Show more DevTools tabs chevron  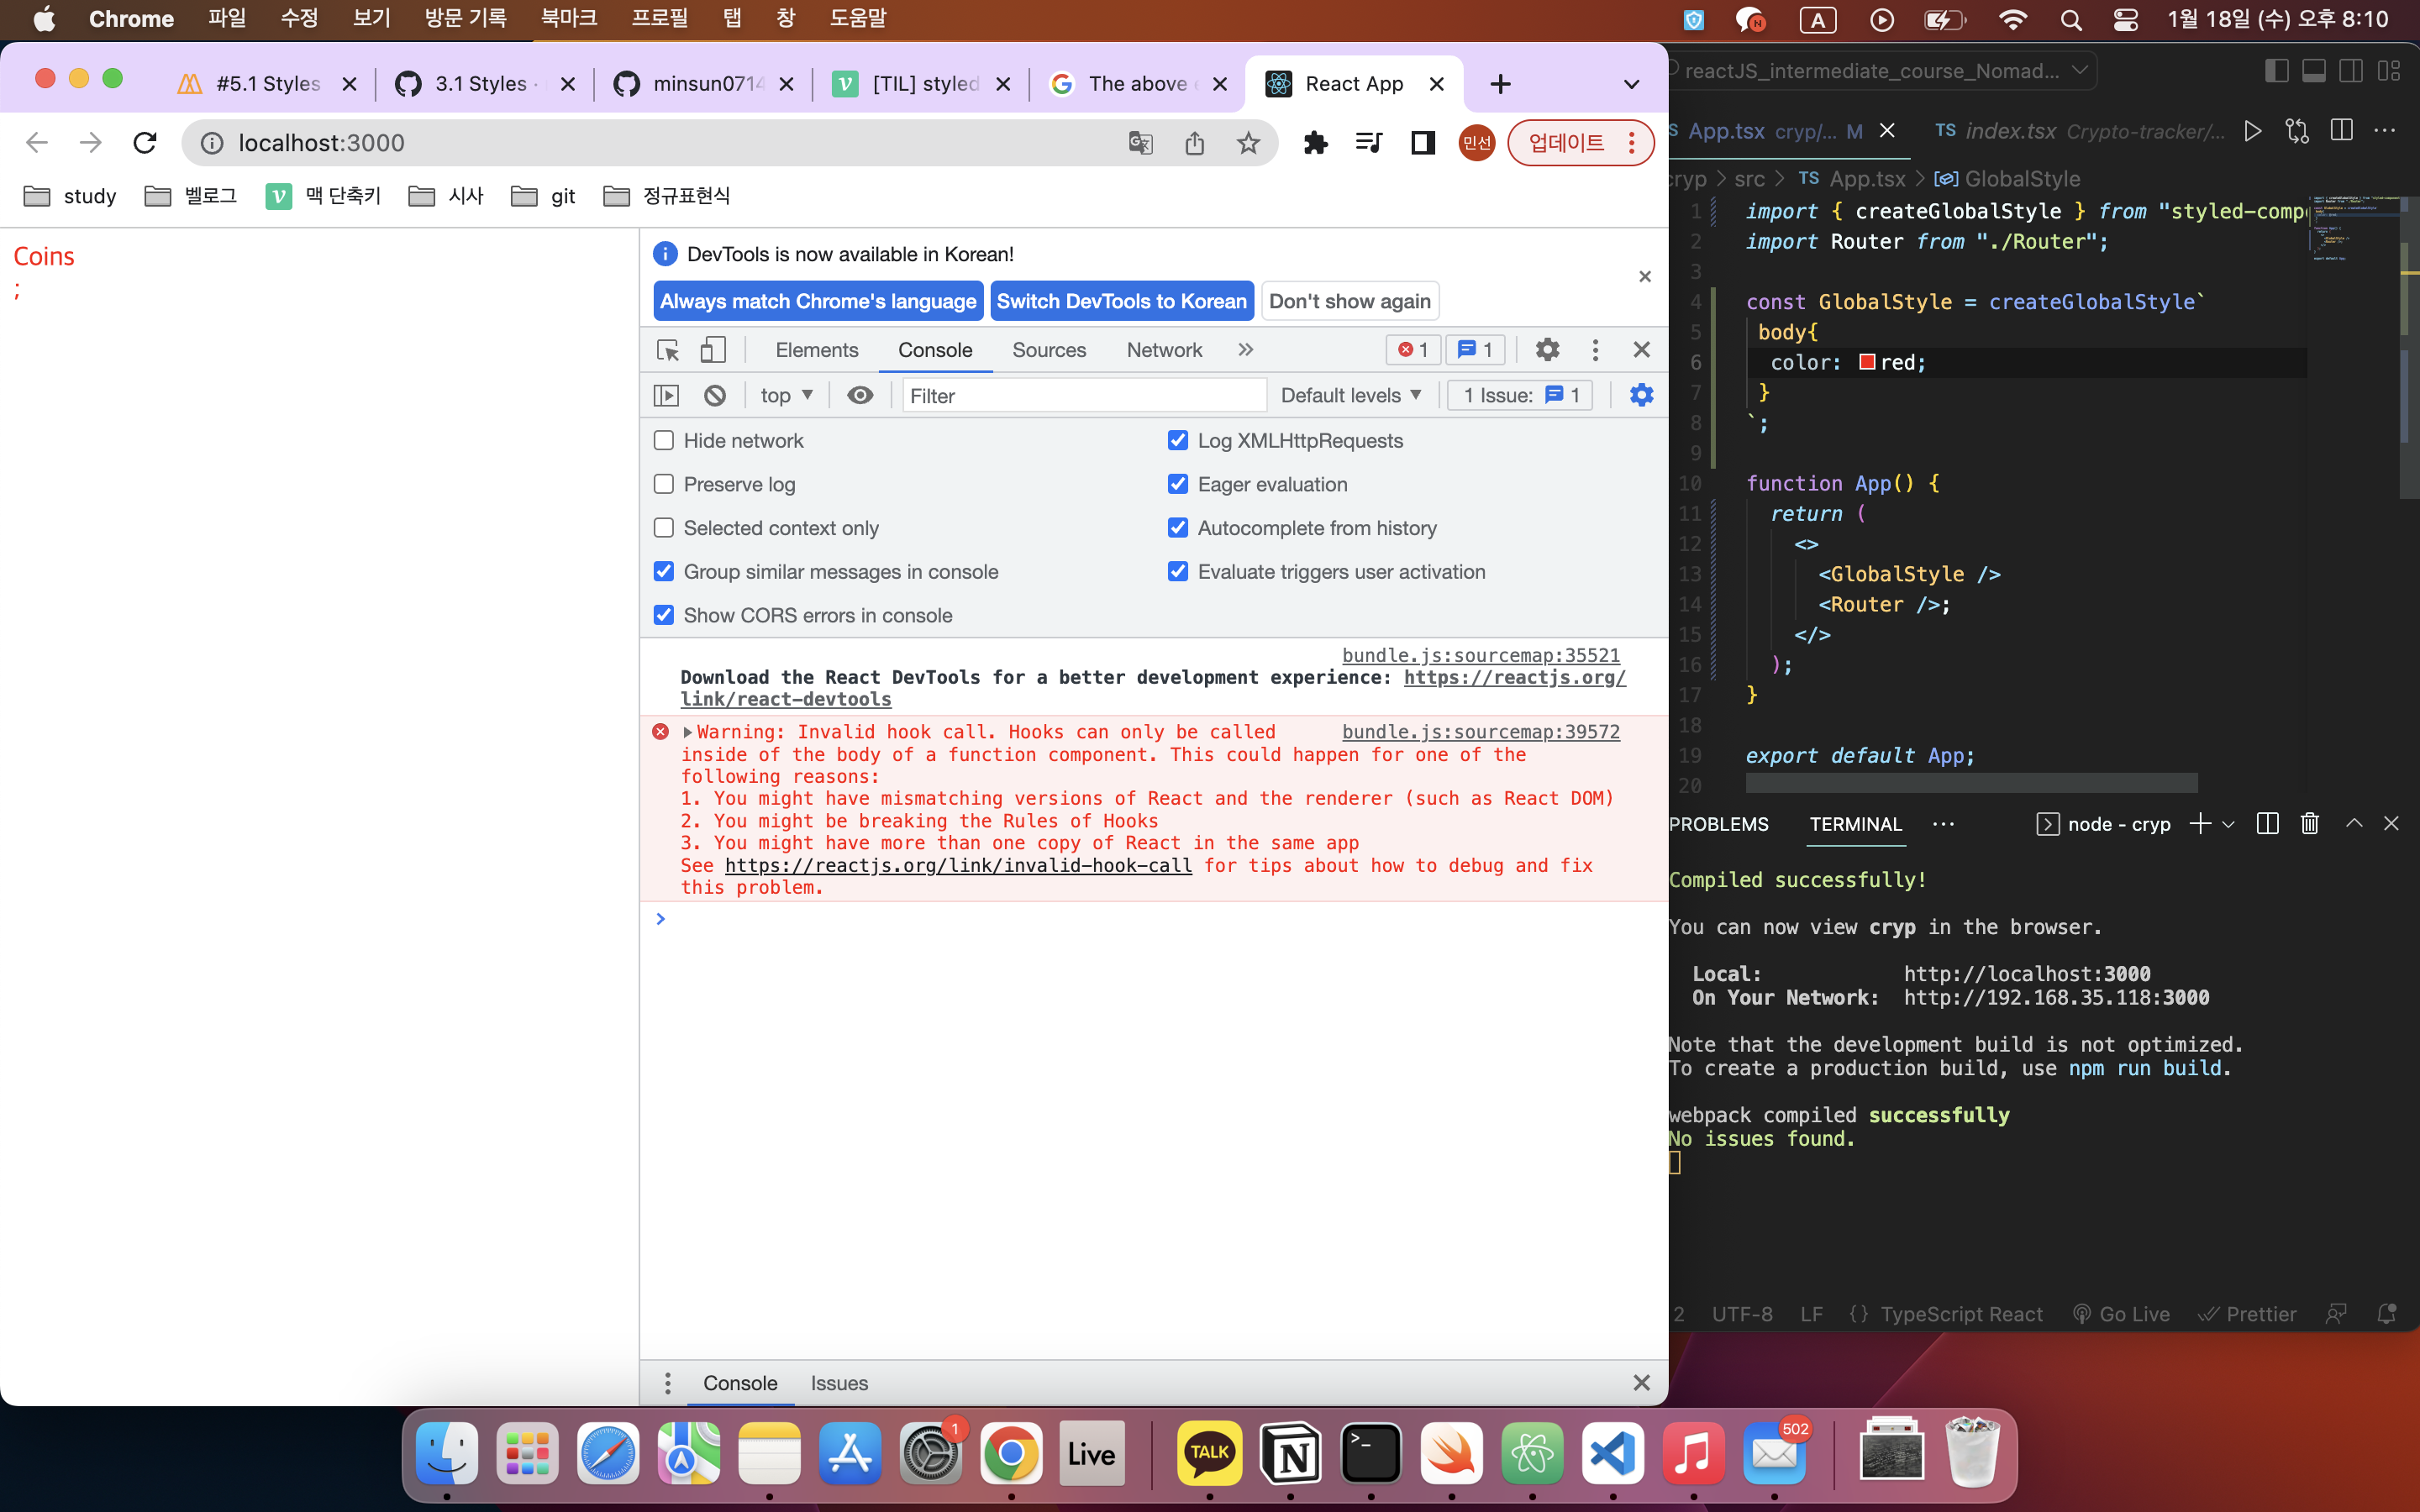[1245, 349]
